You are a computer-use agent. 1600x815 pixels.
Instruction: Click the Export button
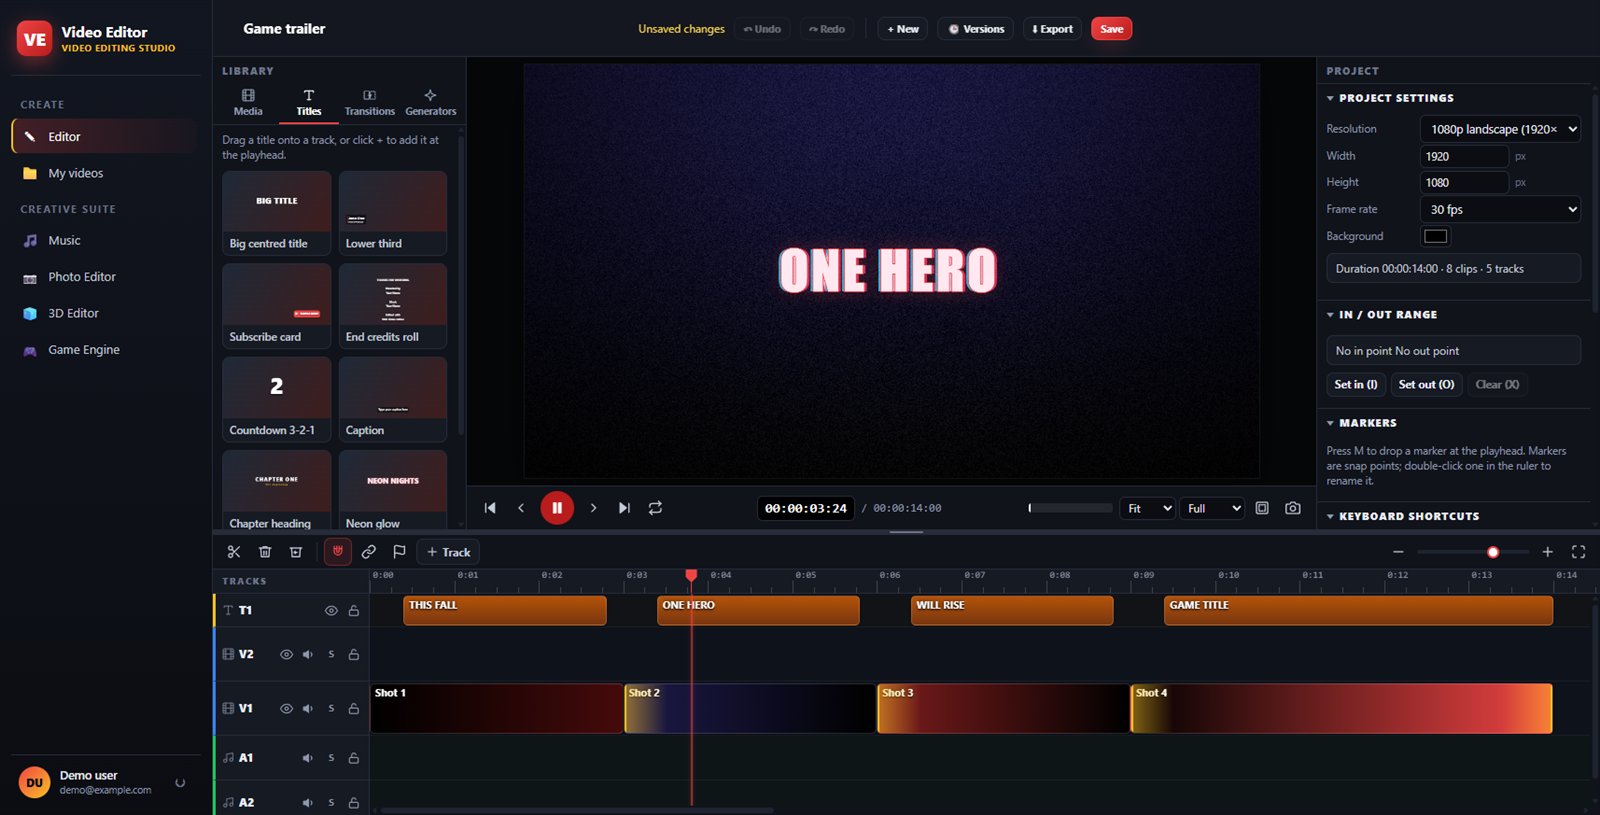(1052, 29)
